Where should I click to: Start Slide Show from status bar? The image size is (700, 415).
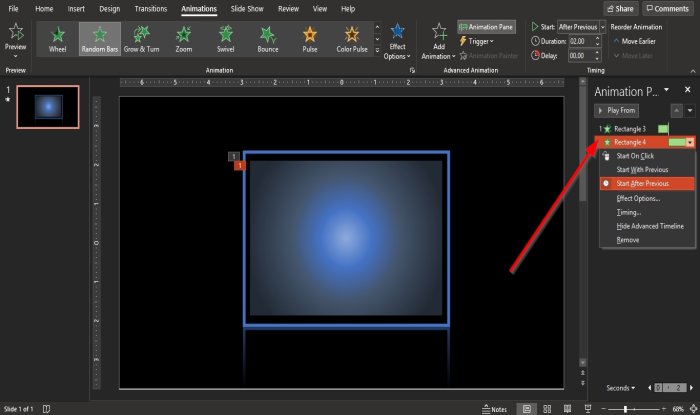click(588, 409)
